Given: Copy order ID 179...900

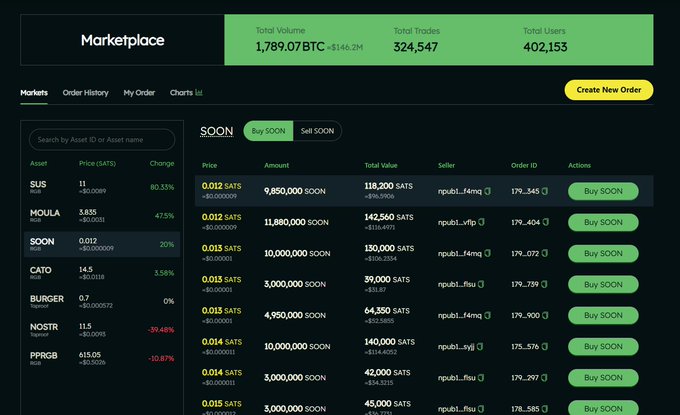Looking at the screenshot, I should pos(546,316).
